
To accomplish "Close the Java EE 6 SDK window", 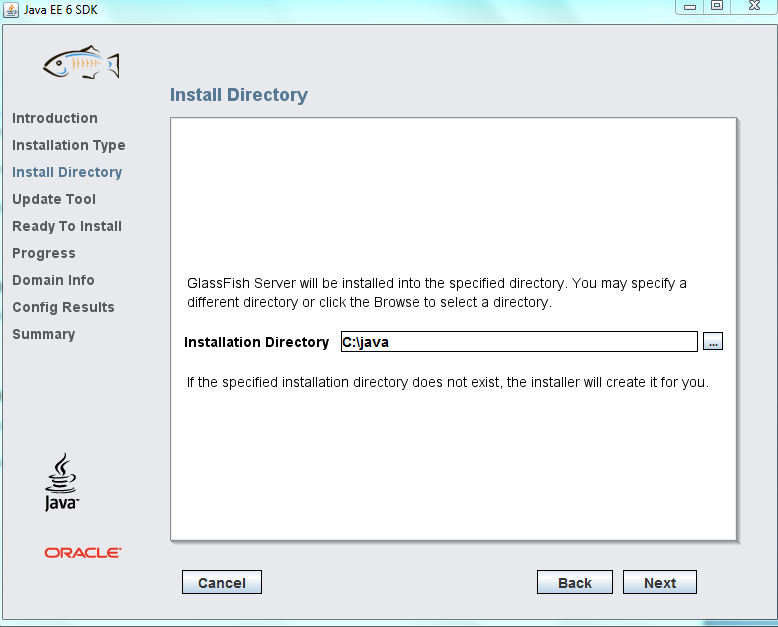I will coord(754,6).
